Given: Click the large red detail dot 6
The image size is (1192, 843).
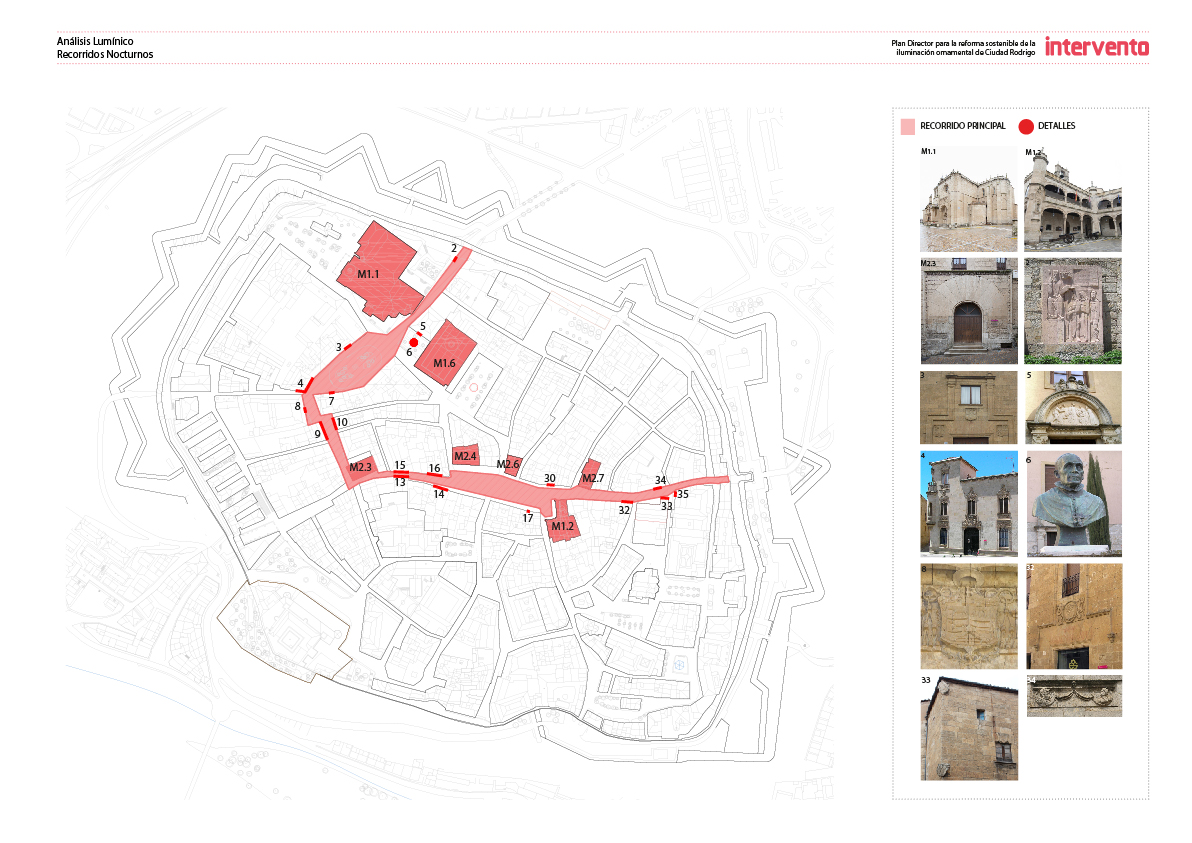Looking at the screenshot, I should (x=413, y=342).
